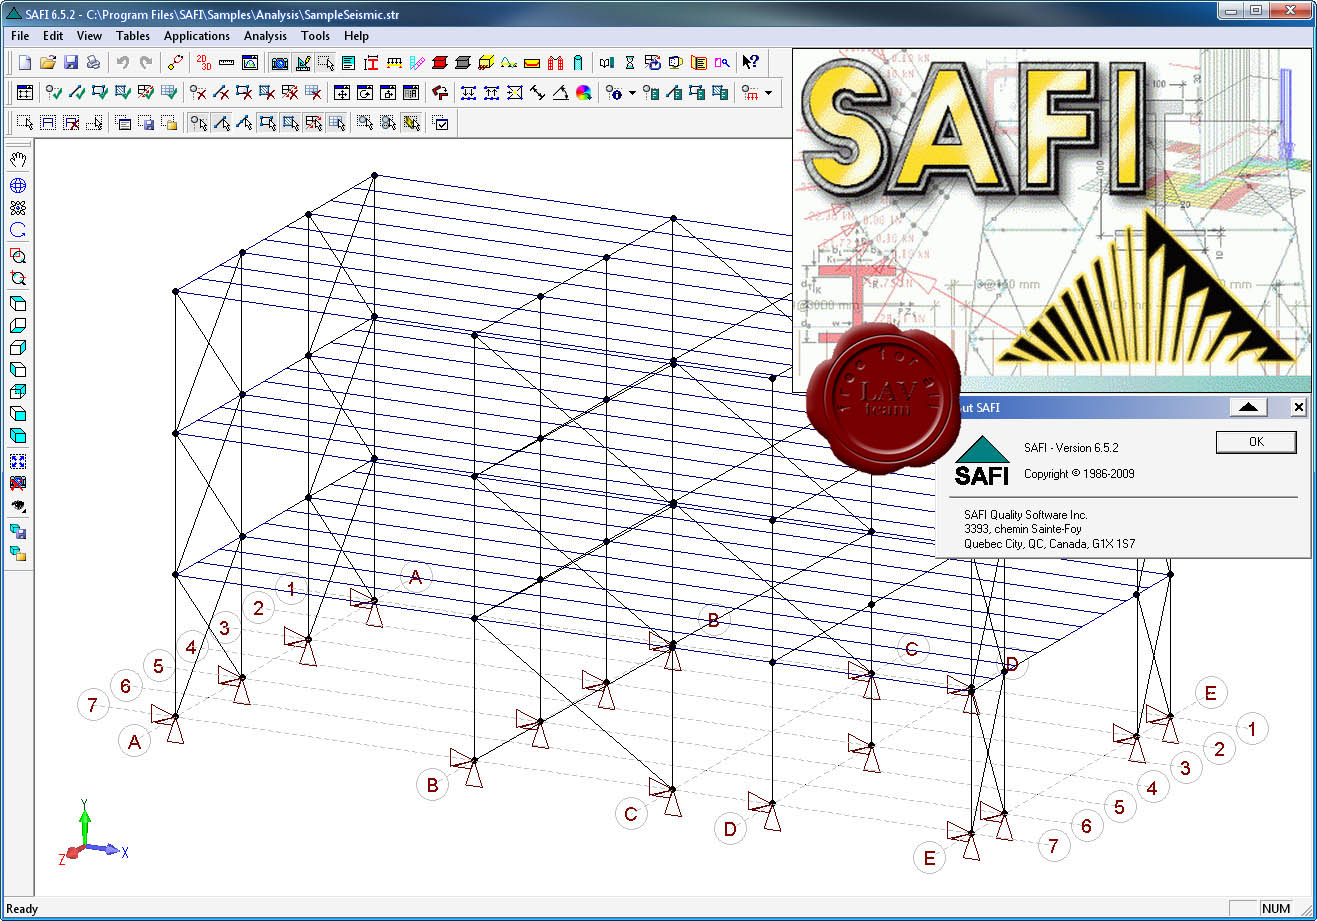Viewport: 1317px width, 921px height.
Task: Click the yellow solid with supports icon
Action: tap(486, 62)
